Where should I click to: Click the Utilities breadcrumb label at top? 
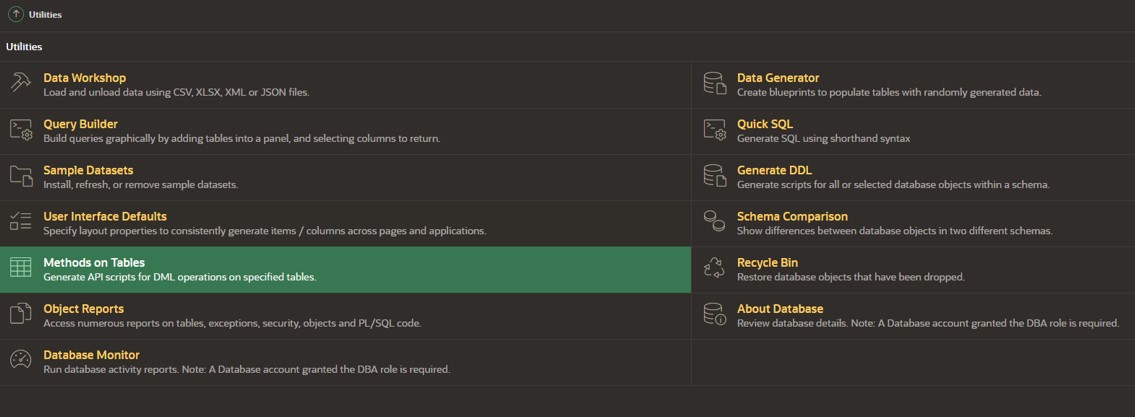pyautogui.click(x=45, y=14)
